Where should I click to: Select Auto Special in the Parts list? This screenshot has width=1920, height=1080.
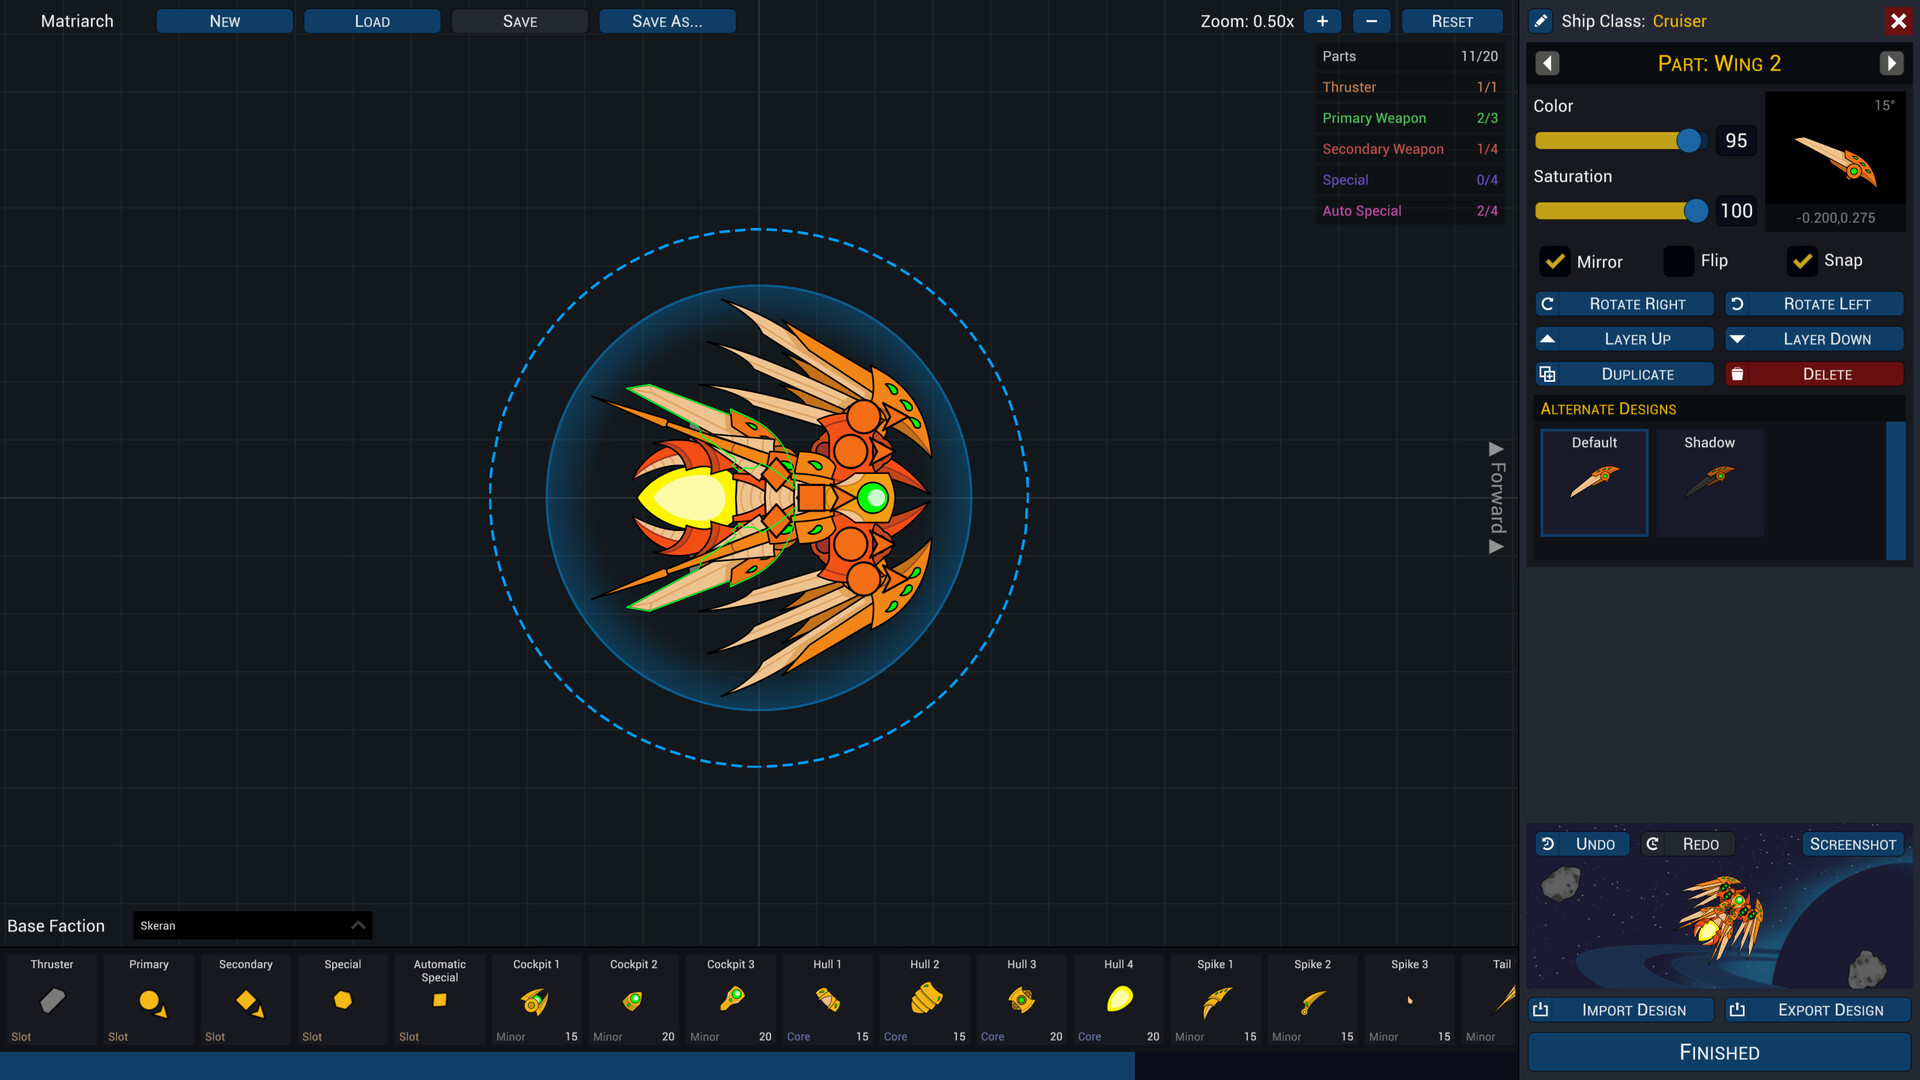point(1361,211)
